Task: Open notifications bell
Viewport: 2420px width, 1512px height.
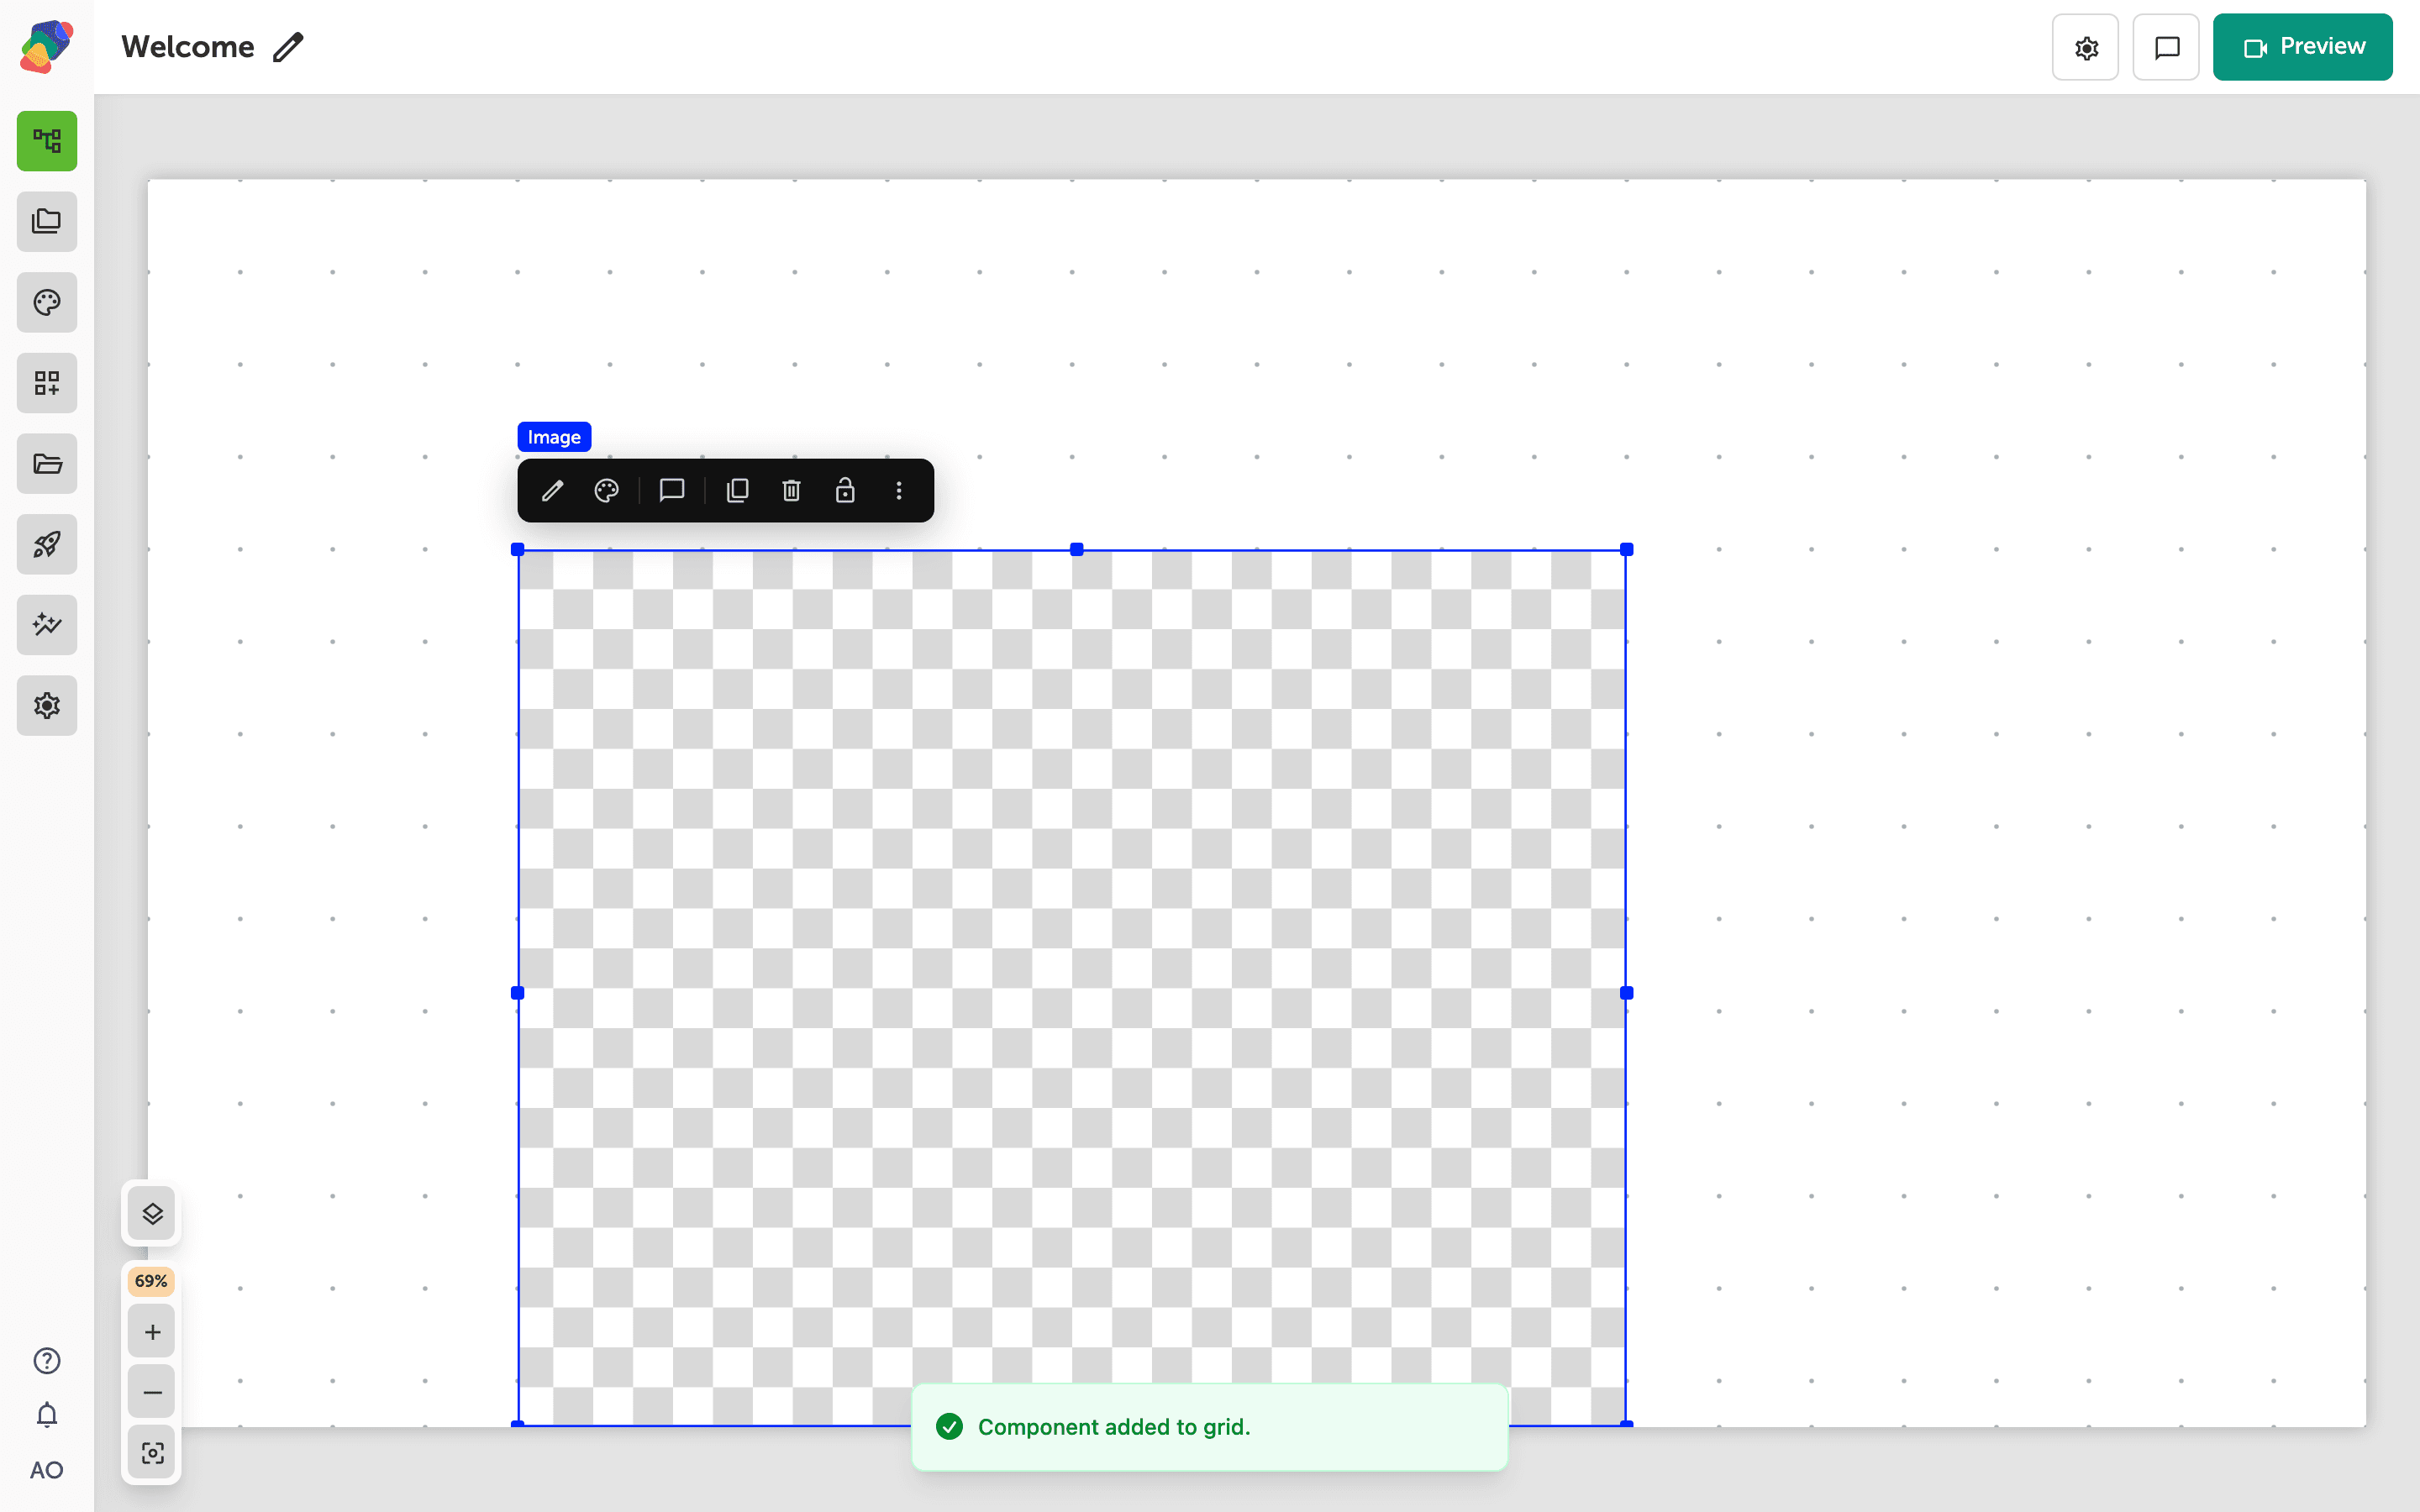Action: click(x=47, y=1415)
